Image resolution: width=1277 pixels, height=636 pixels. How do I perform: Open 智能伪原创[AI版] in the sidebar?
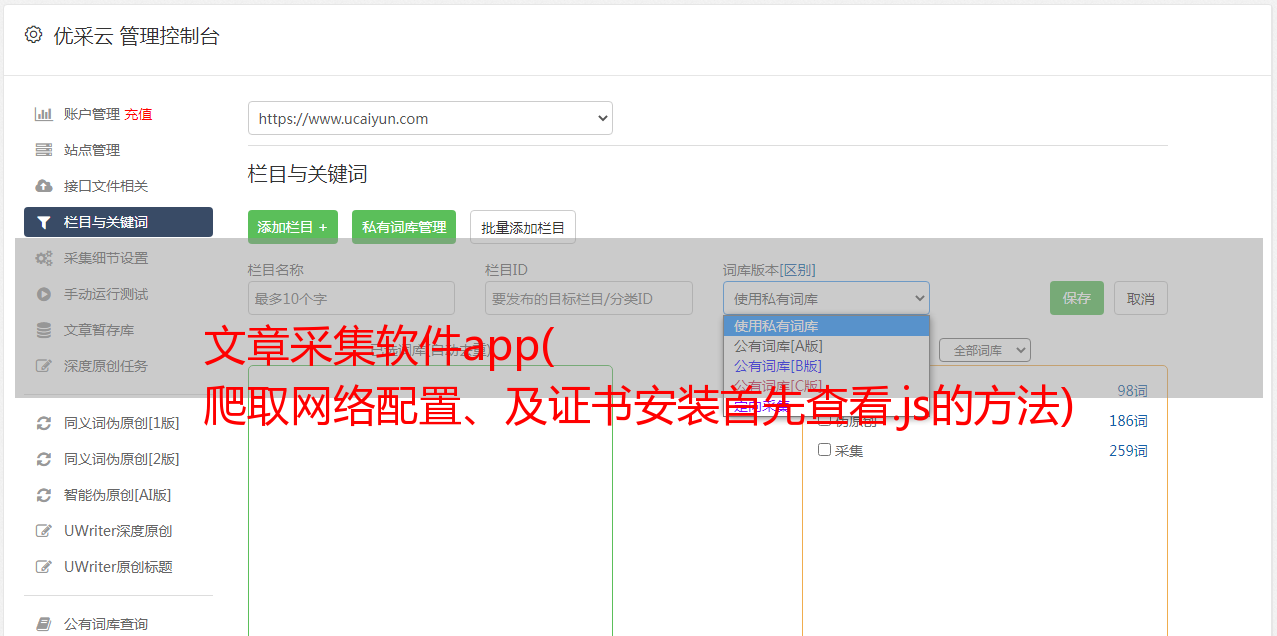(117, 495)
